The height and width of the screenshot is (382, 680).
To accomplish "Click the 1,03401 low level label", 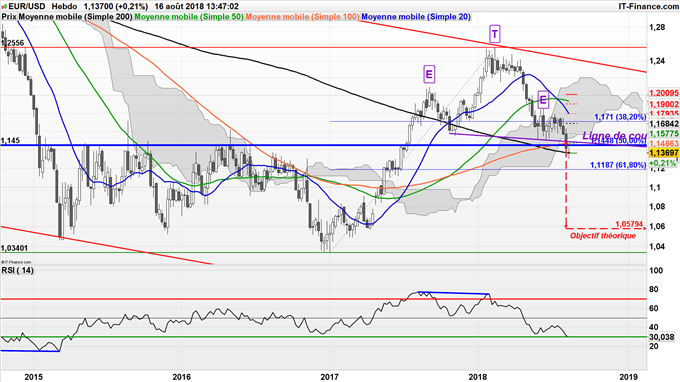I will (x=15, y=248).
